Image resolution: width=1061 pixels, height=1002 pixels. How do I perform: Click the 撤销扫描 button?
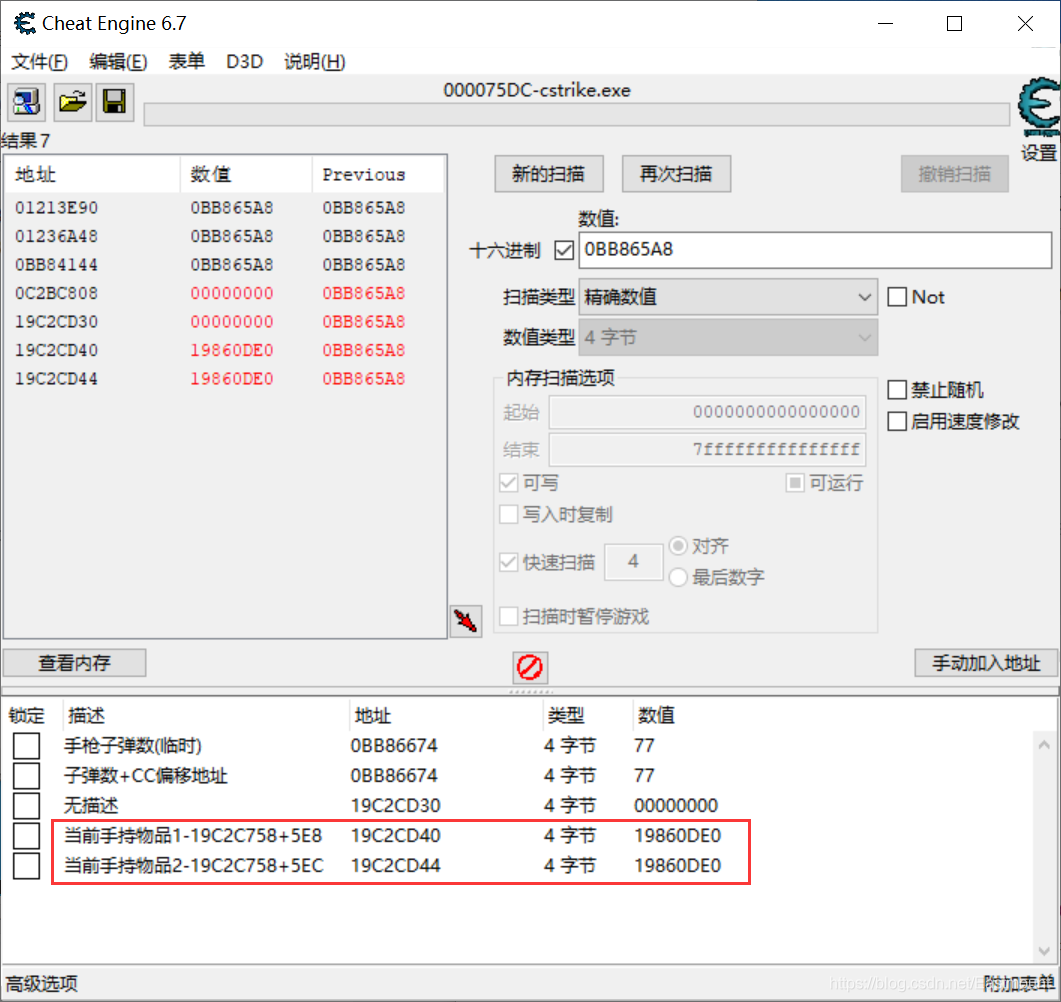click(x=954, y=175)
